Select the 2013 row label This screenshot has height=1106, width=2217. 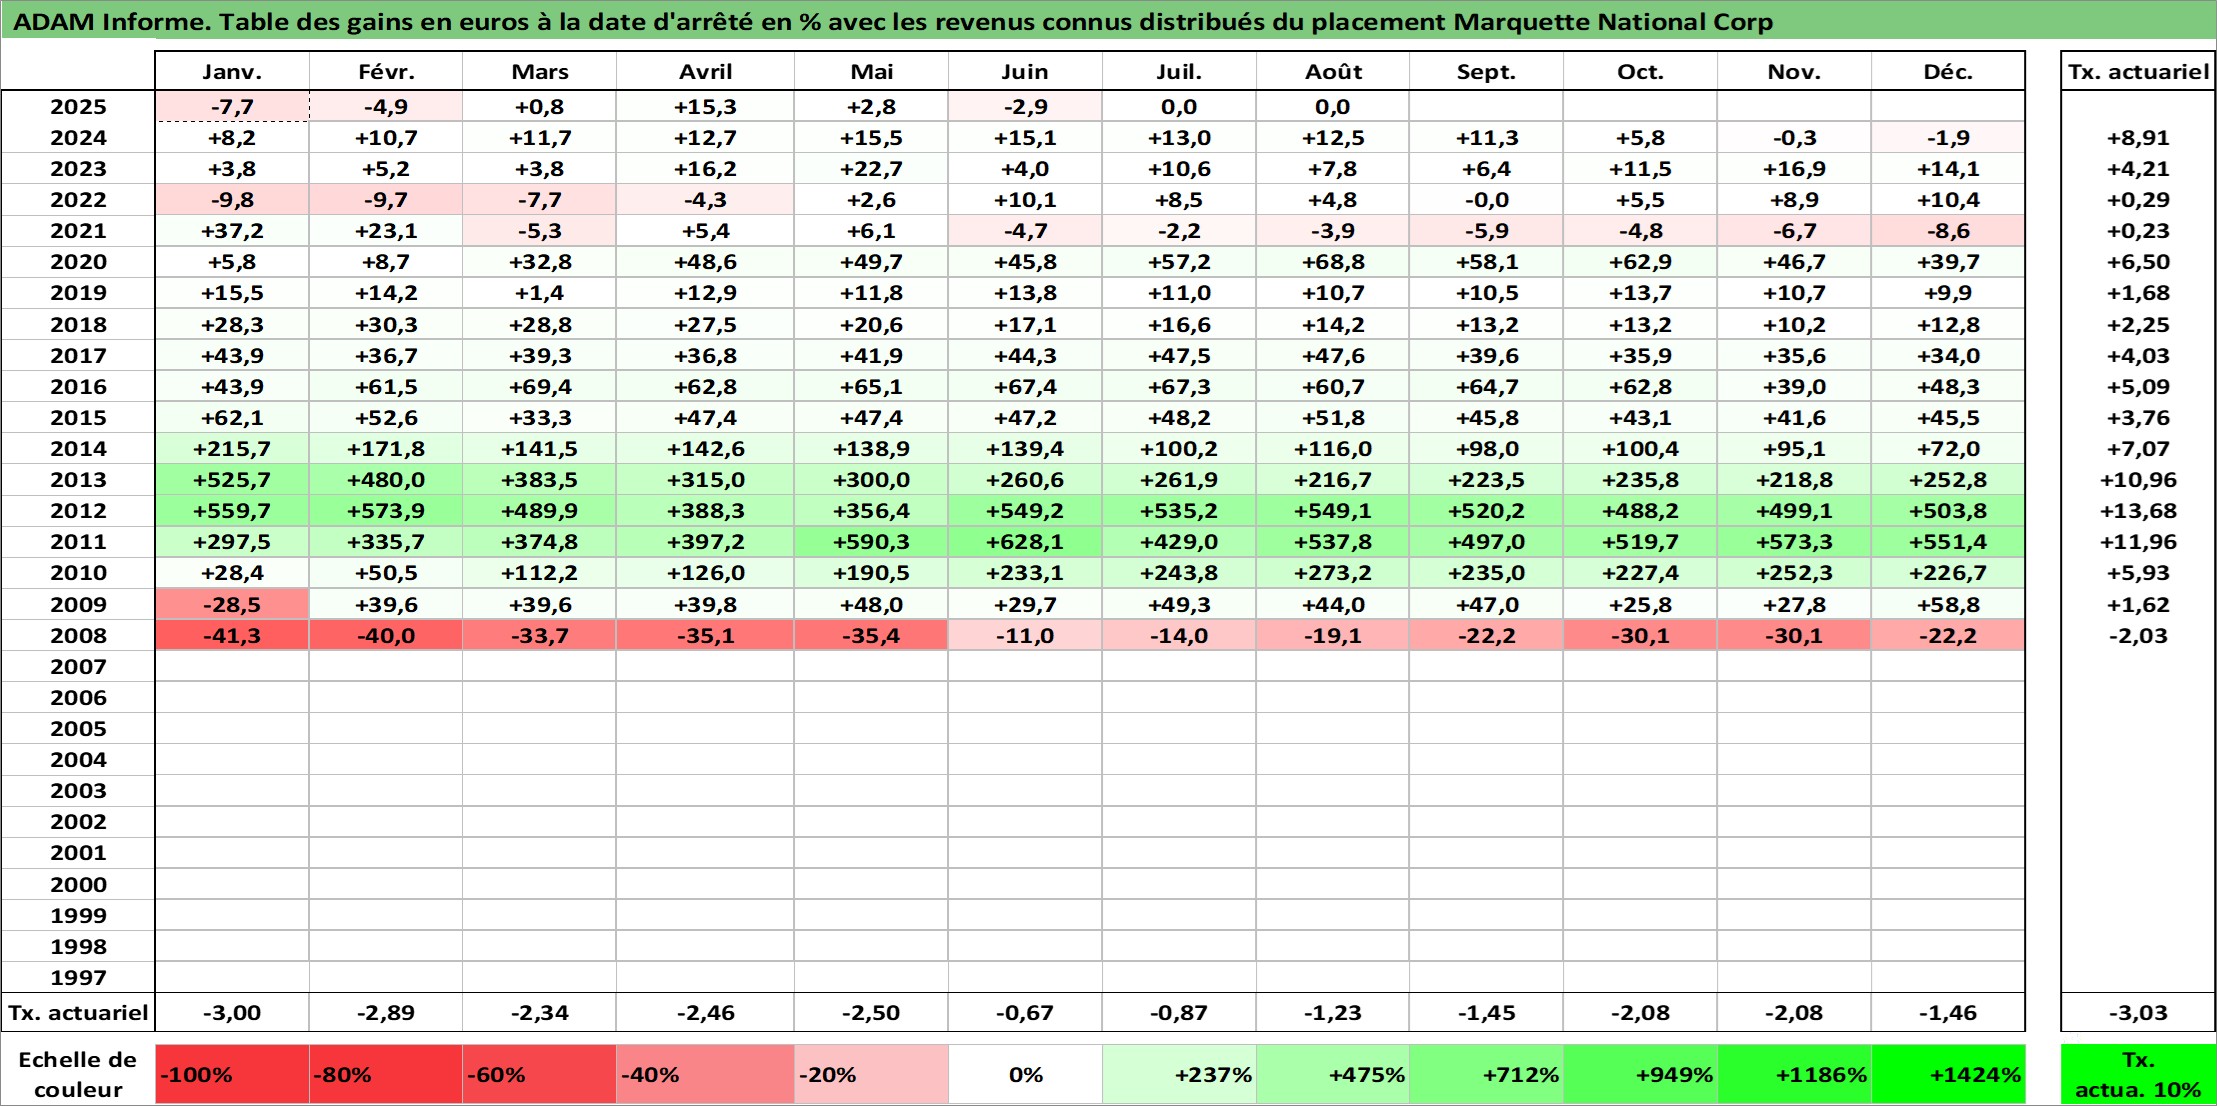coord(78,480)
